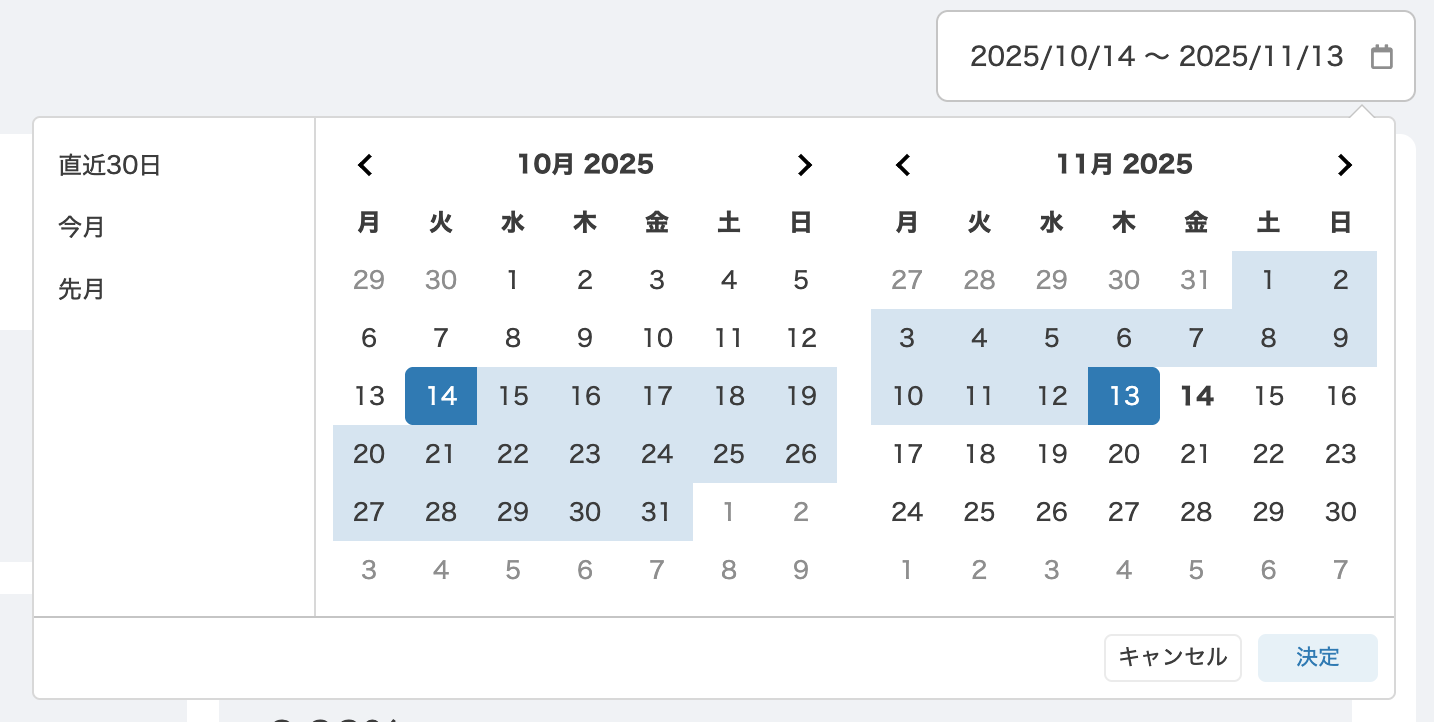The height and width of the screenshot is (722, 1434).
Task: Select the 先月 preset range
Action: click(x=81, y=290)
